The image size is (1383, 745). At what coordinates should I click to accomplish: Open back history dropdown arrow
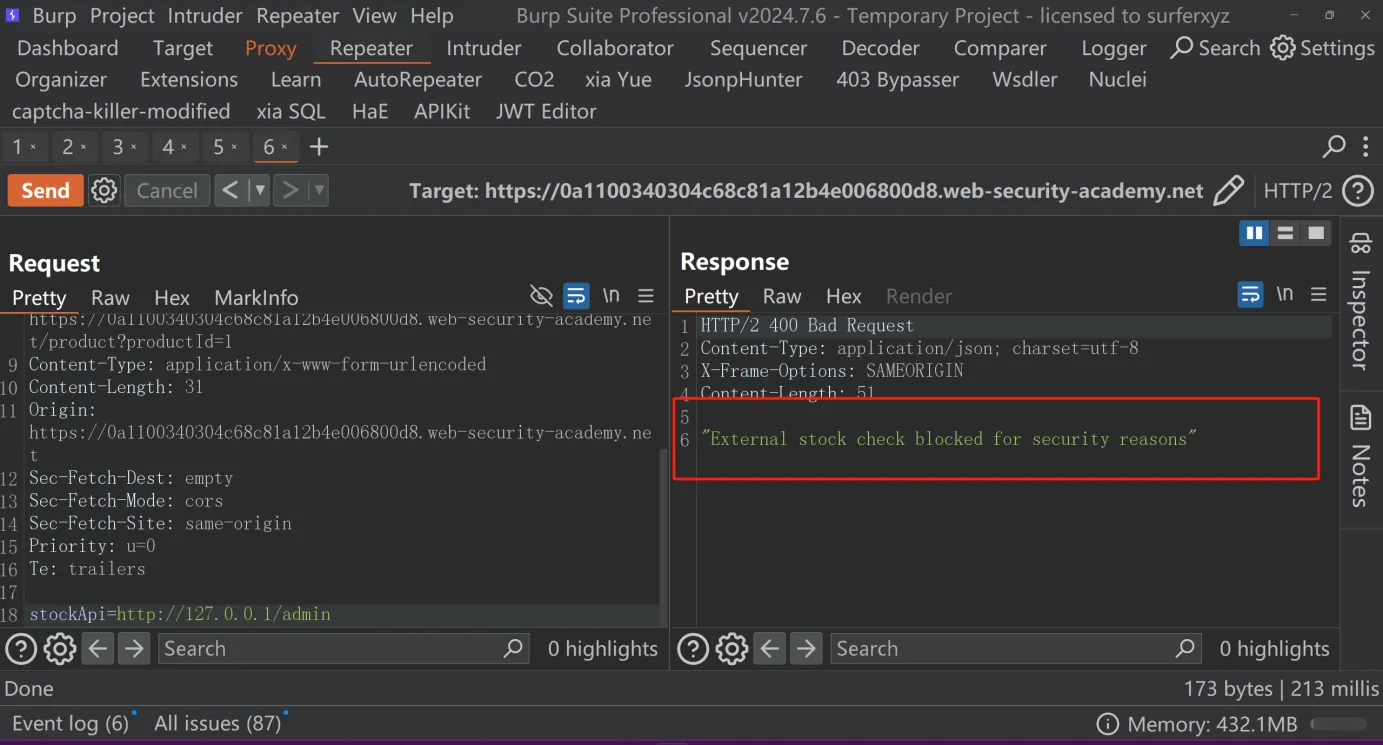(x=259, y=190)
